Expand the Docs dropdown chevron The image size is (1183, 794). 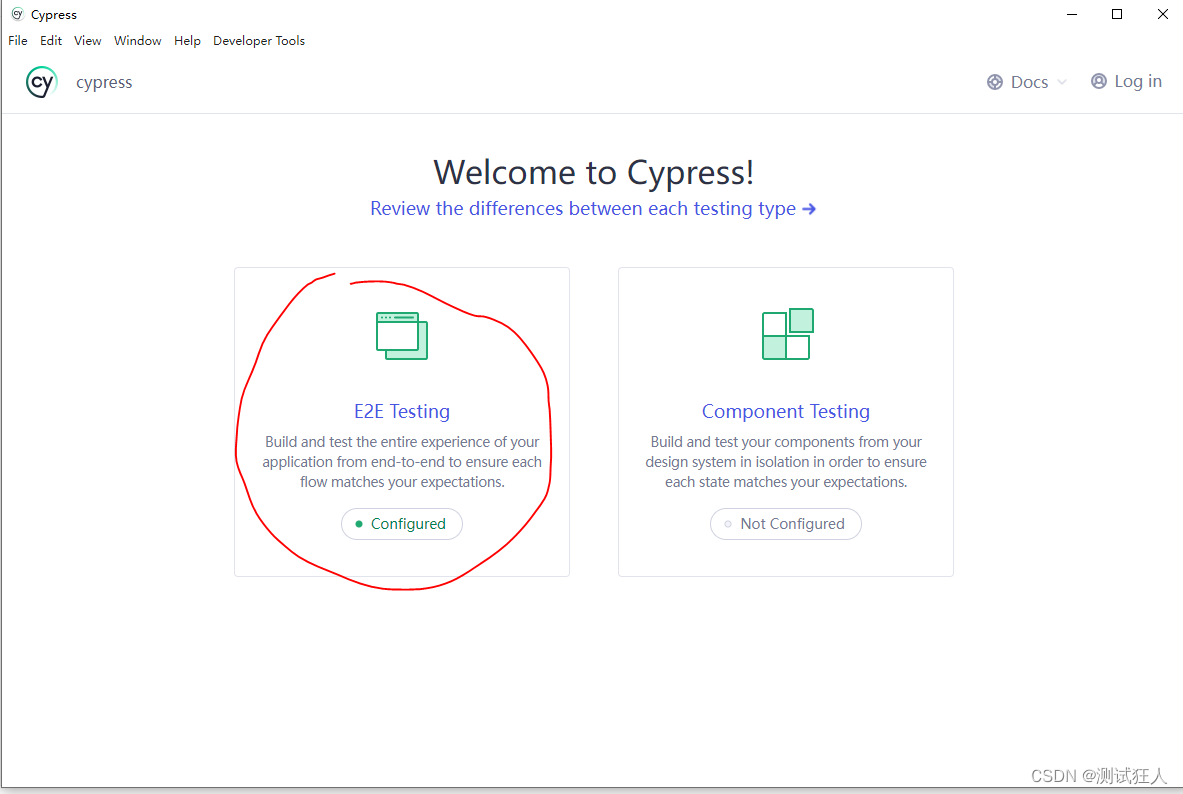click(x=1062, y=82)
